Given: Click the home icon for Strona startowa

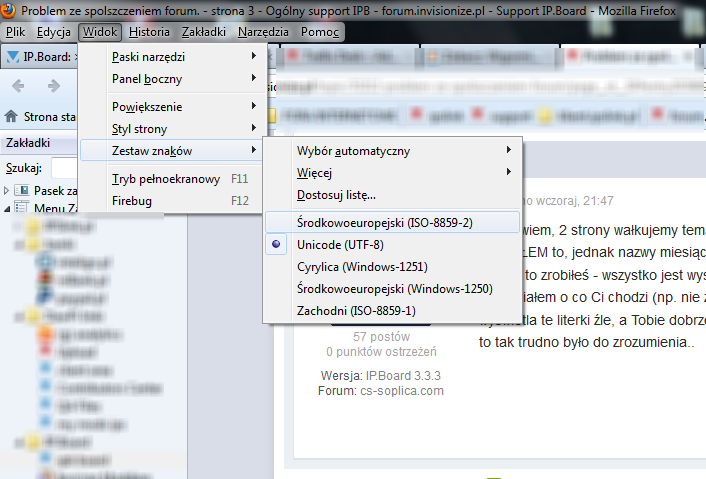Looking at the screenshot, I should 11,117.
